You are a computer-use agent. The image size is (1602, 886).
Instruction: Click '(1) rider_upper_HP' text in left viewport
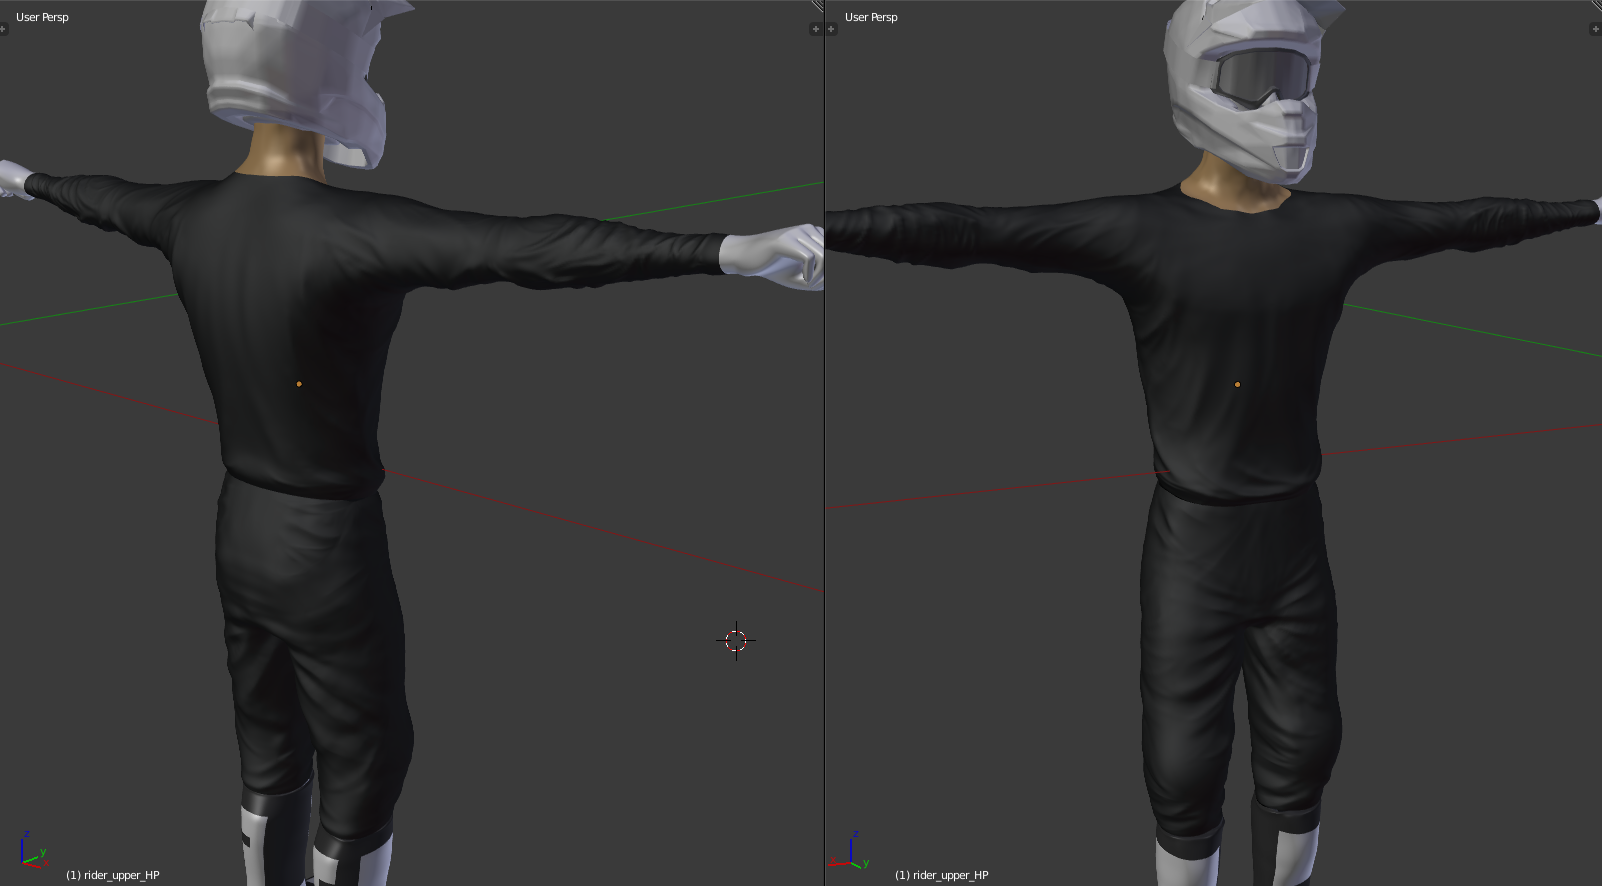point(113,875)
